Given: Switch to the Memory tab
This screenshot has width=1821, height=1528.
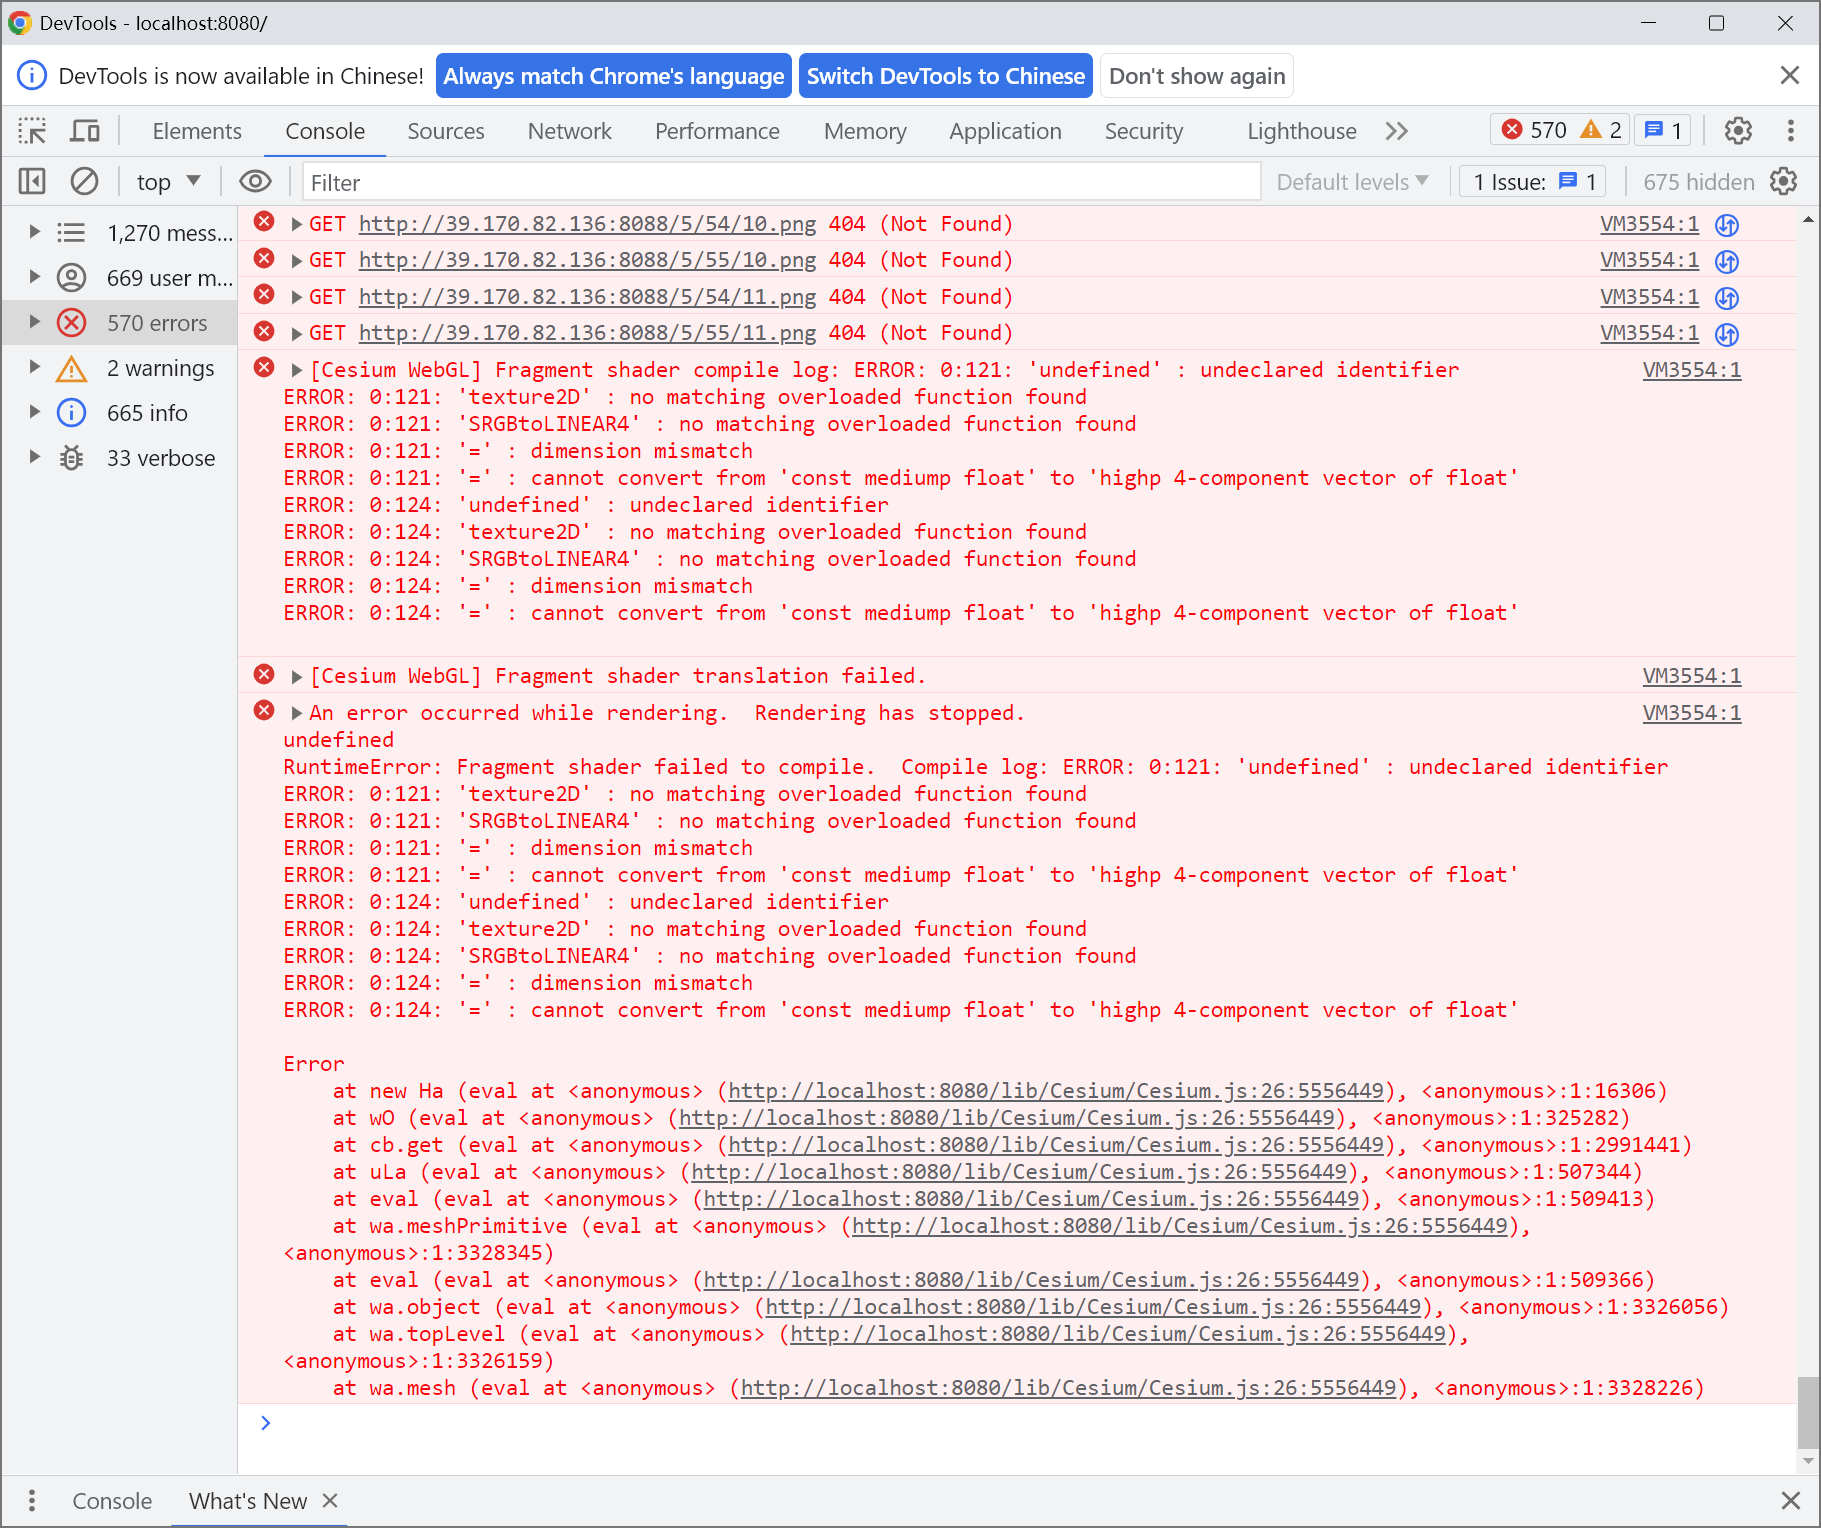Looking at the screenshot, I should pyautogui.click(x=865, y=131).
